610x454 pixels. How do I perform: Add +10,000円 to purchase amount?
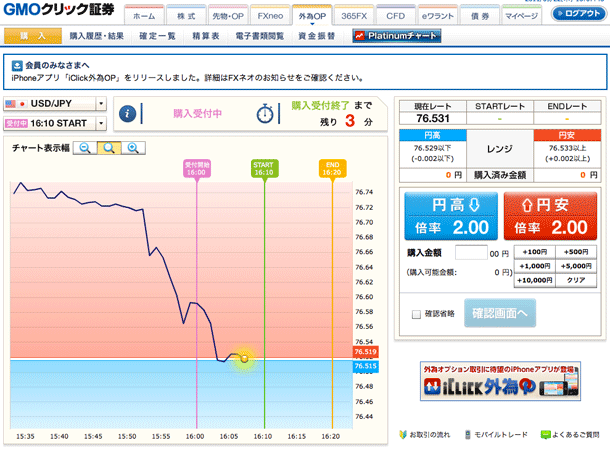(x=535, y=280)
